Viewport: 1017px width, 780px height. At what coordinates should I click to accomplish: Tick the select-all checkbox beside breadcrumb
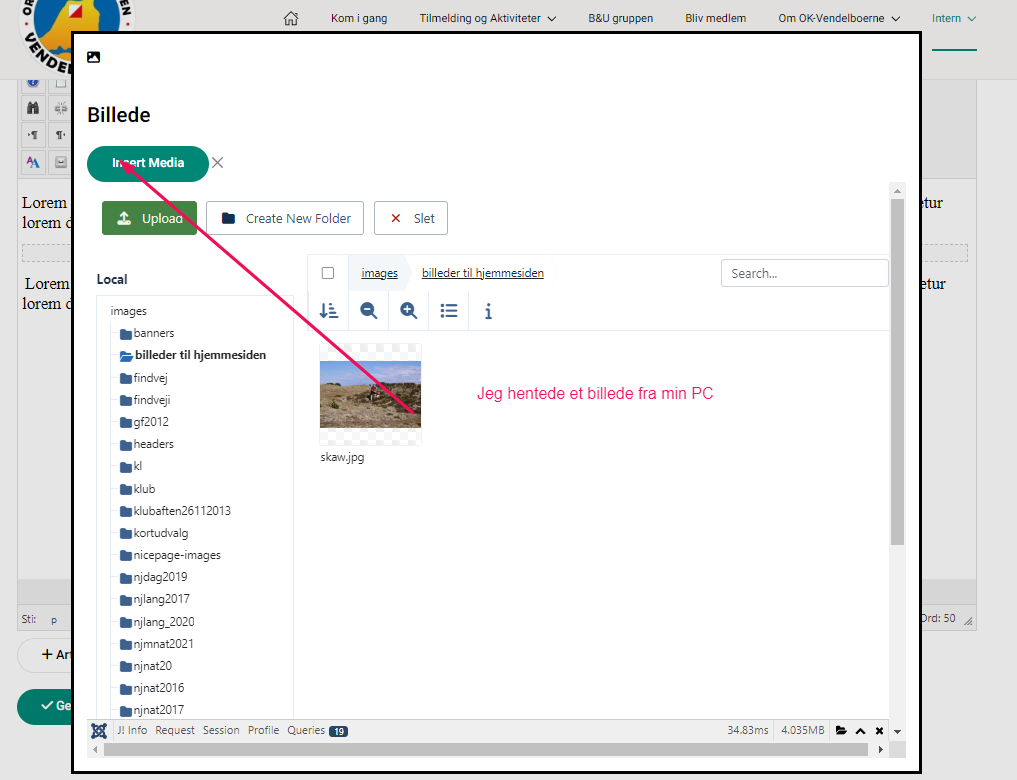coord(328,273)
